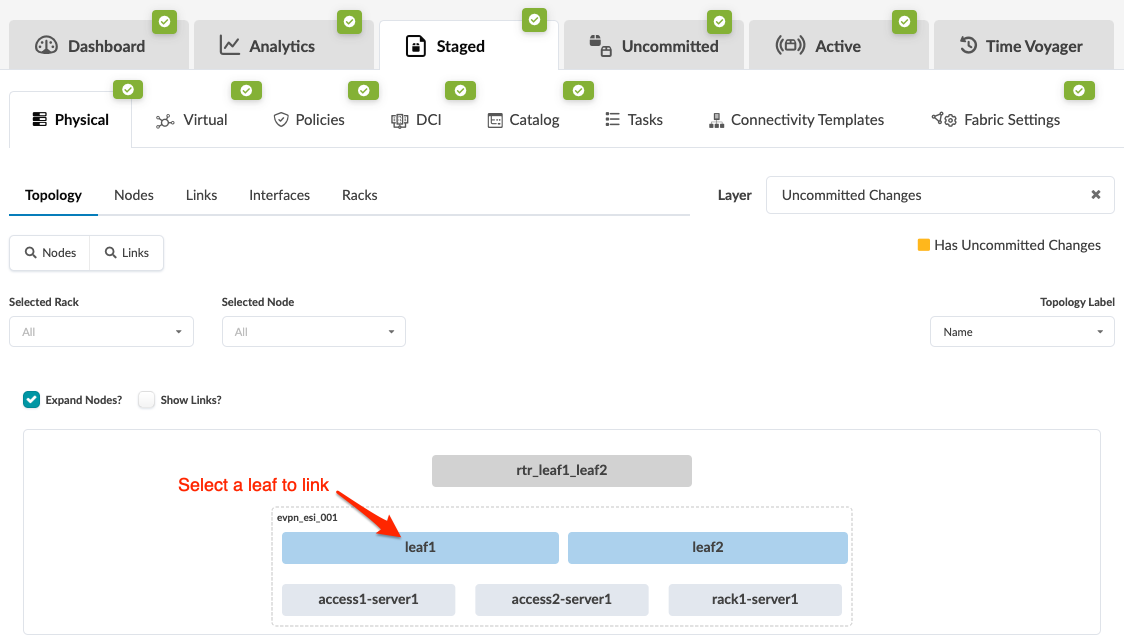Expand the Topology Label dropdown

1021,332
